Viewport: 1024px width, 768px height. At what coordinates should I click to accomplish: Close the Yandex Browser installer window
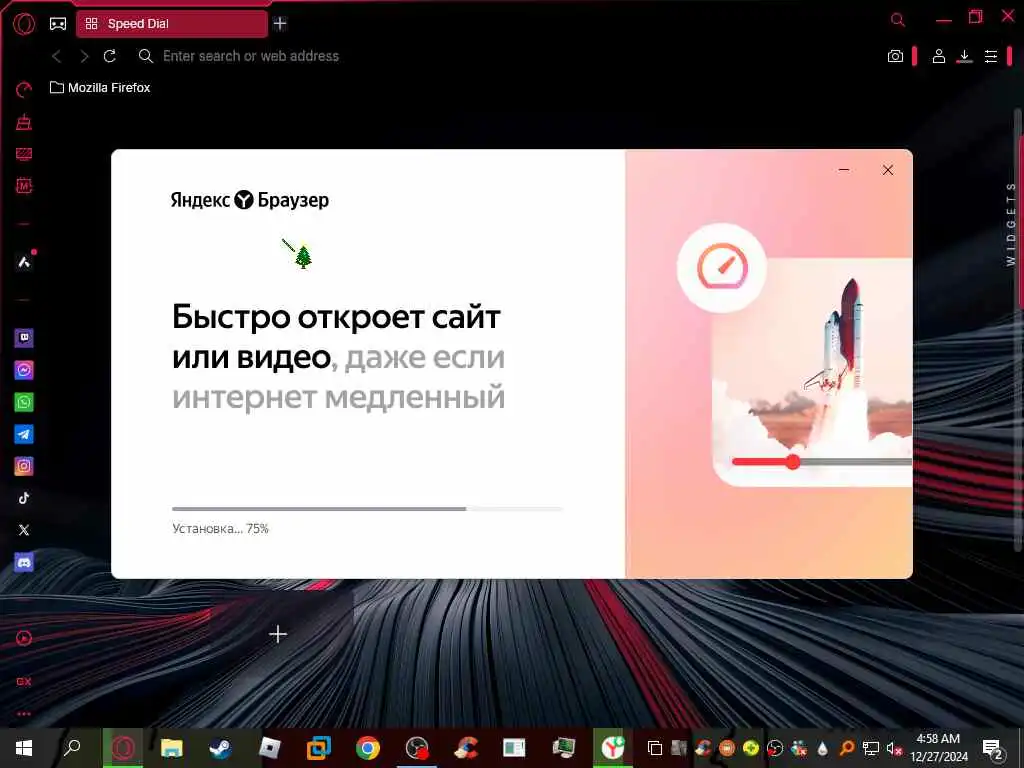(888, 170)
